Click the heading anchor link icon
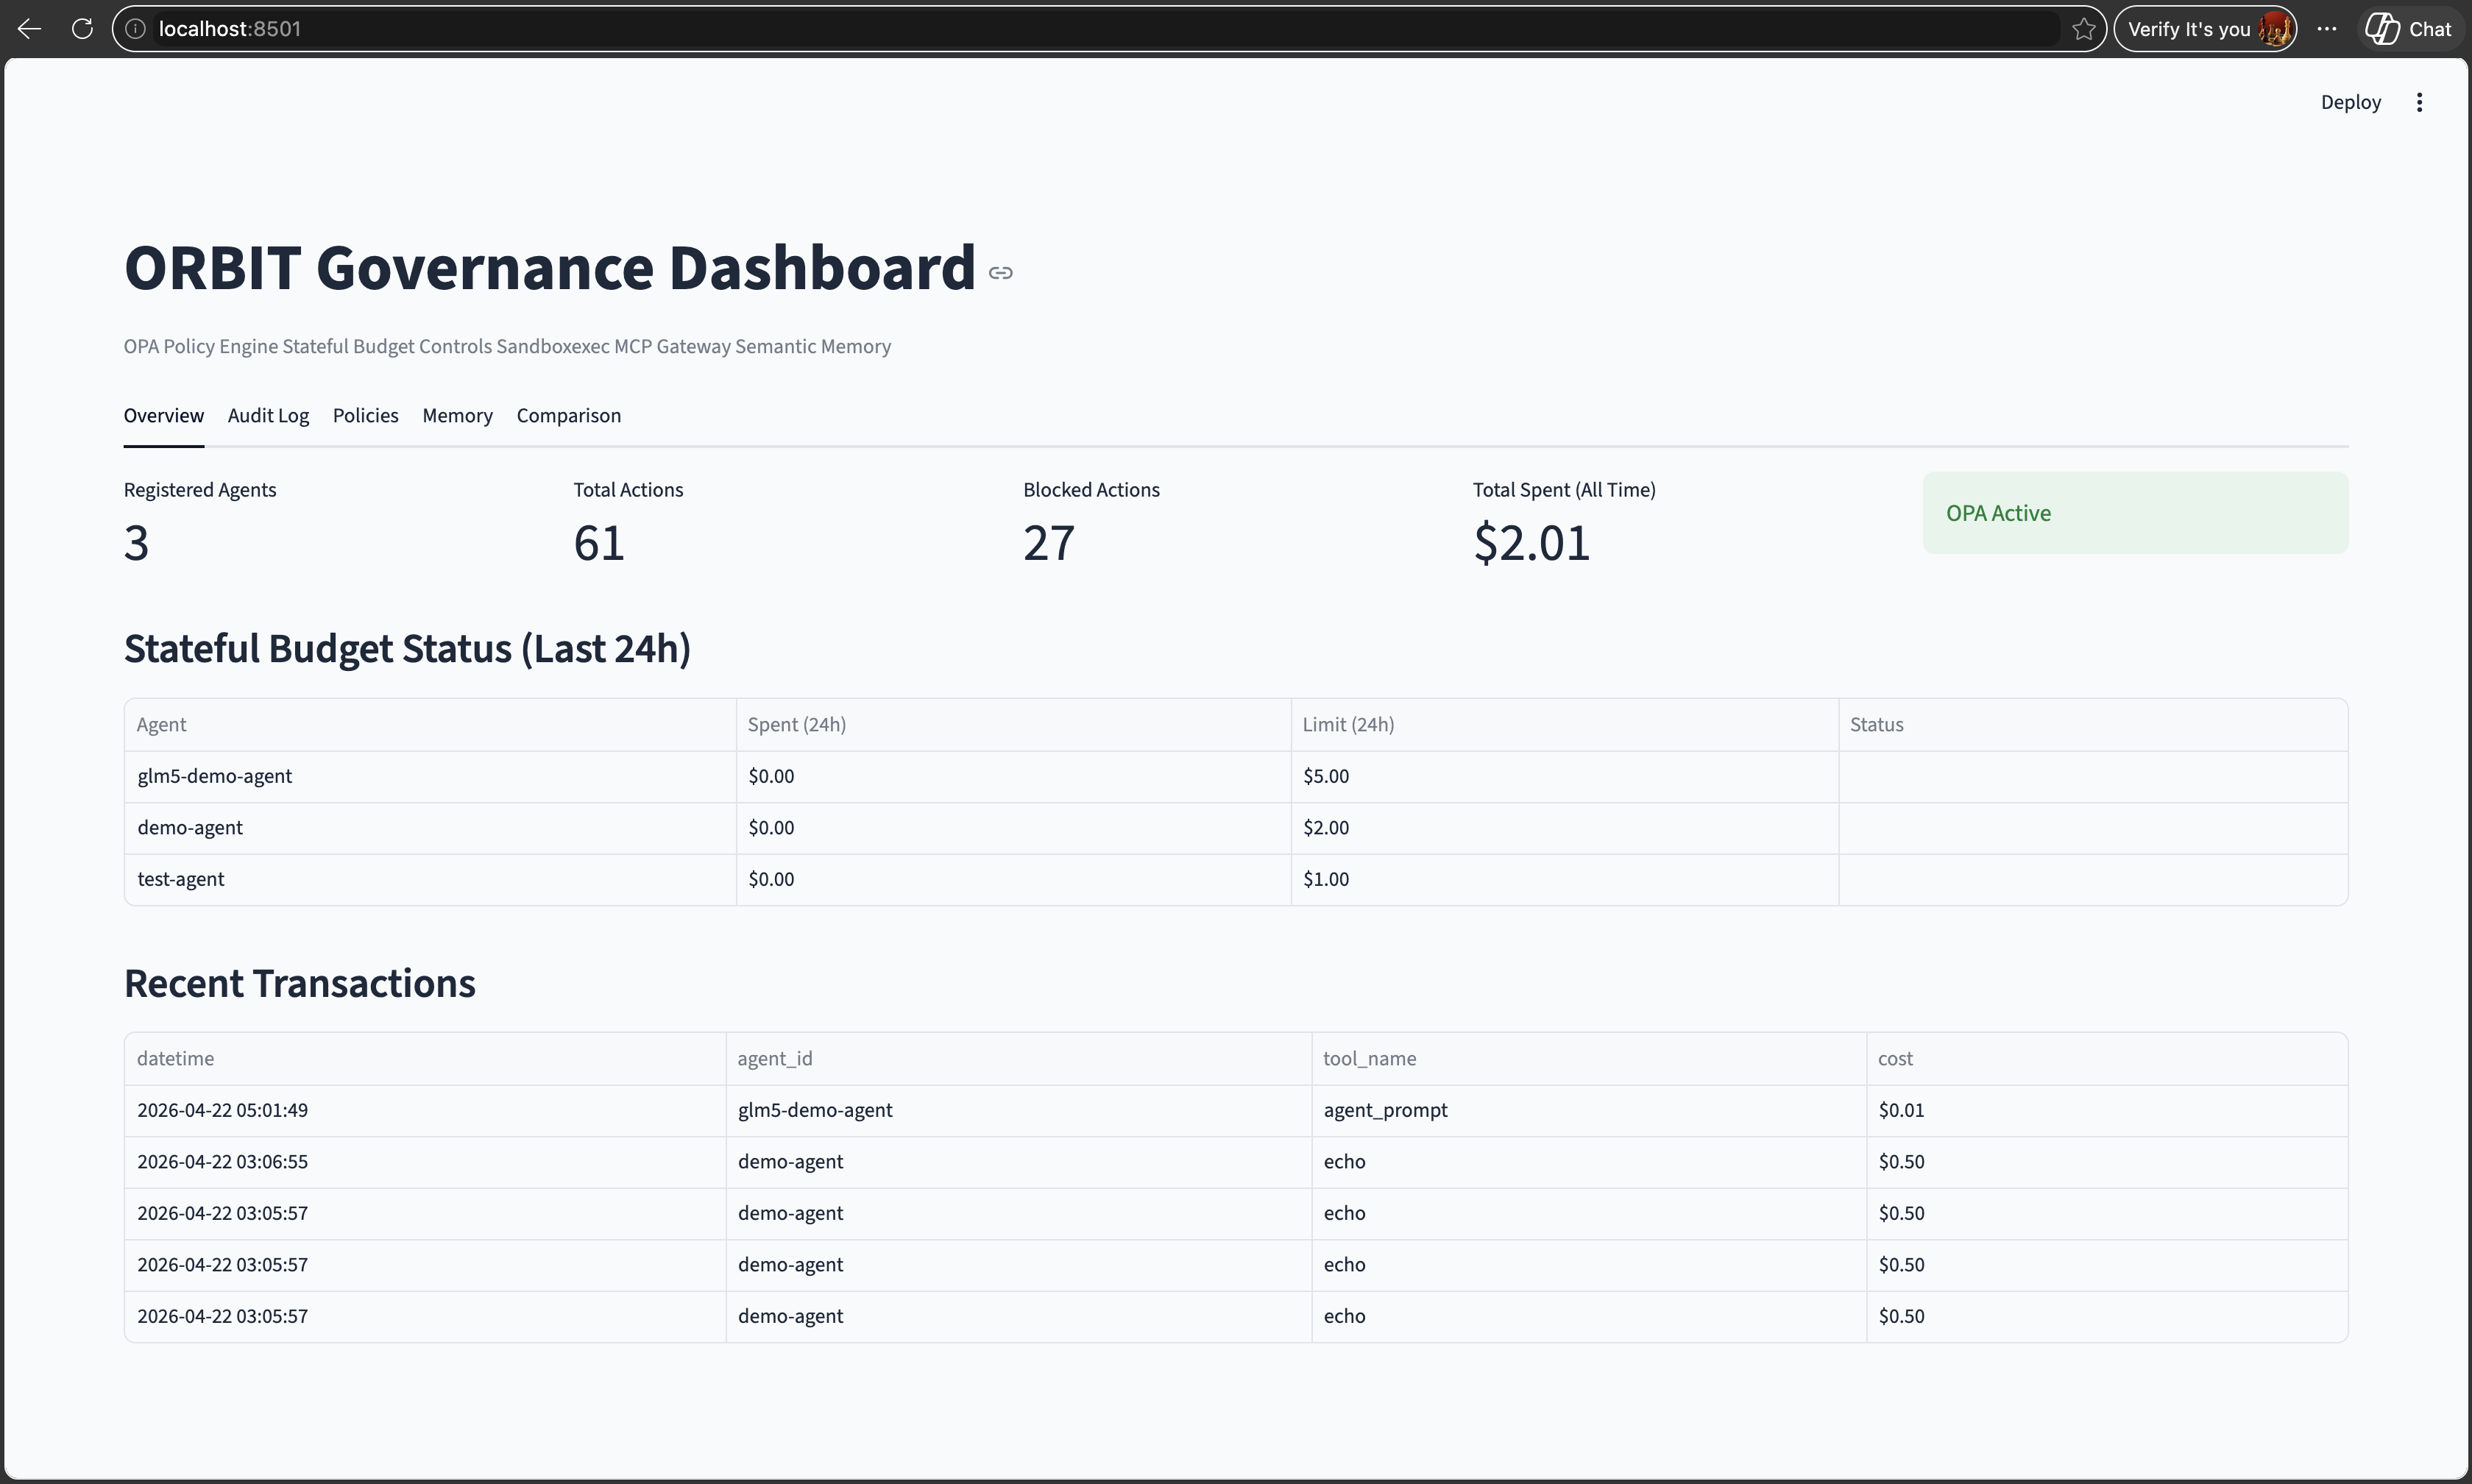The width and height of the screenshot is (2472, 1484). coord(1000,273)
